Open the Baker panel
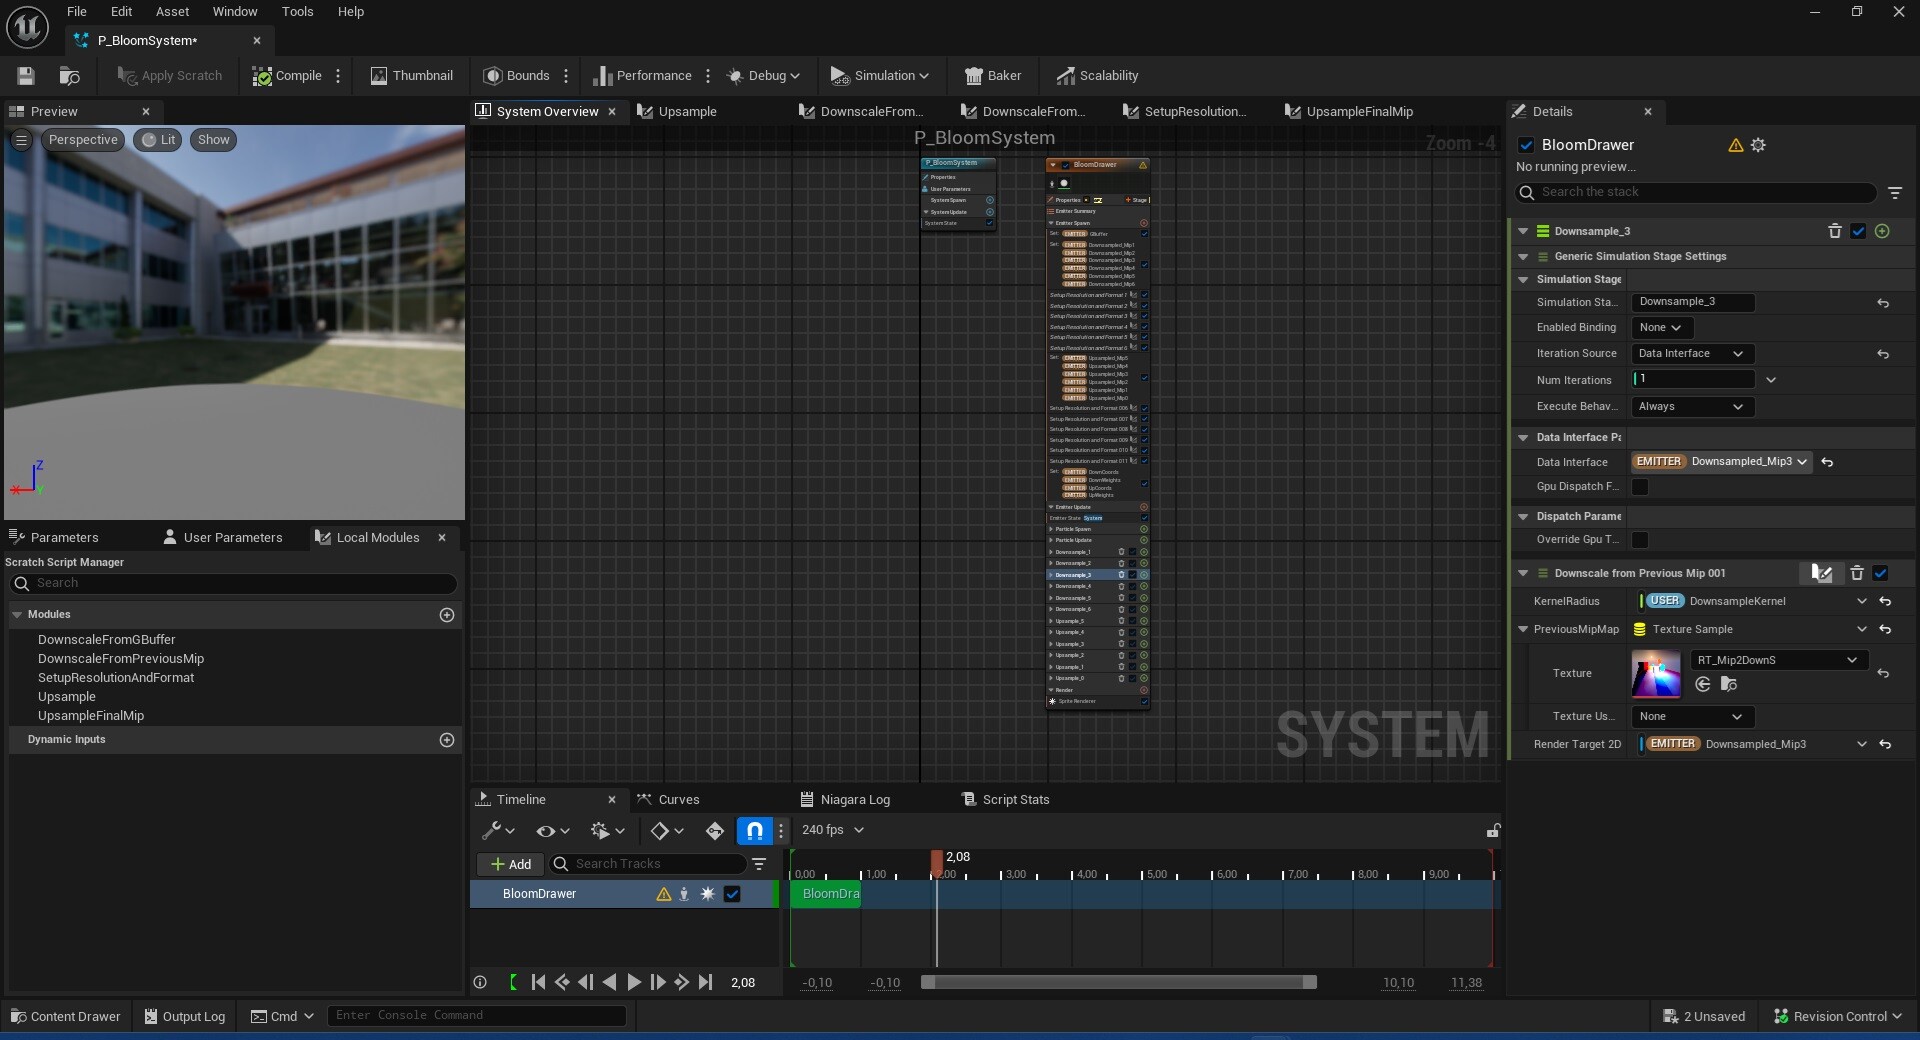The height and width of the screenshot is (1040, 1920). [x=993, y=75]
